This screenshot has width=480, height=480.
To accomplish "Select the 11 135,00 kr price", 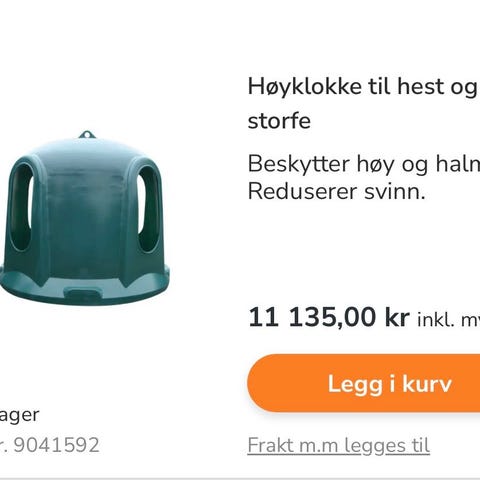I will click(329, 317).
